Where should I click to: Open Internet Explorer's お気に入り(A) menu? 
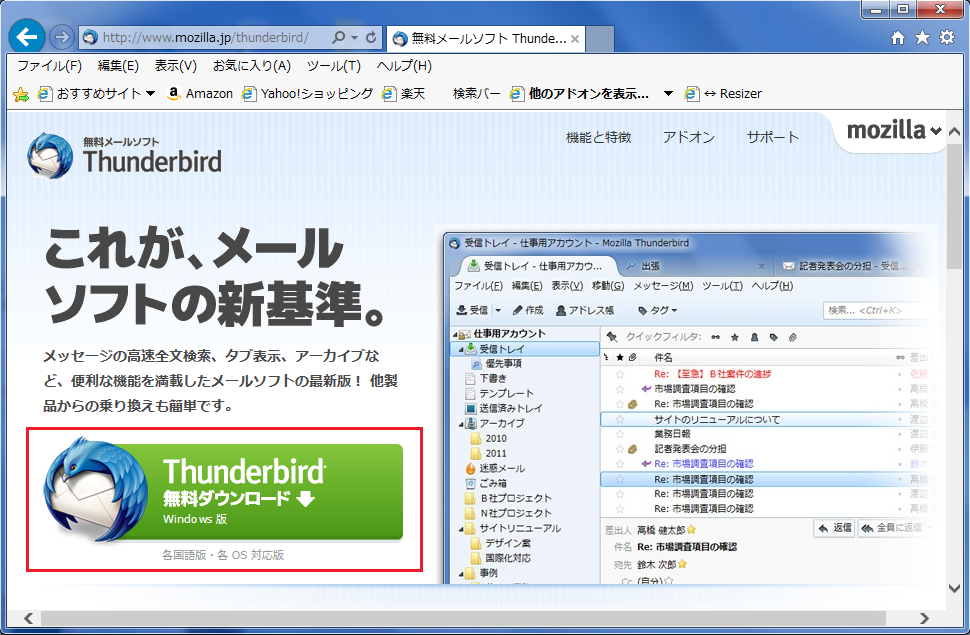tap(252, 66)
